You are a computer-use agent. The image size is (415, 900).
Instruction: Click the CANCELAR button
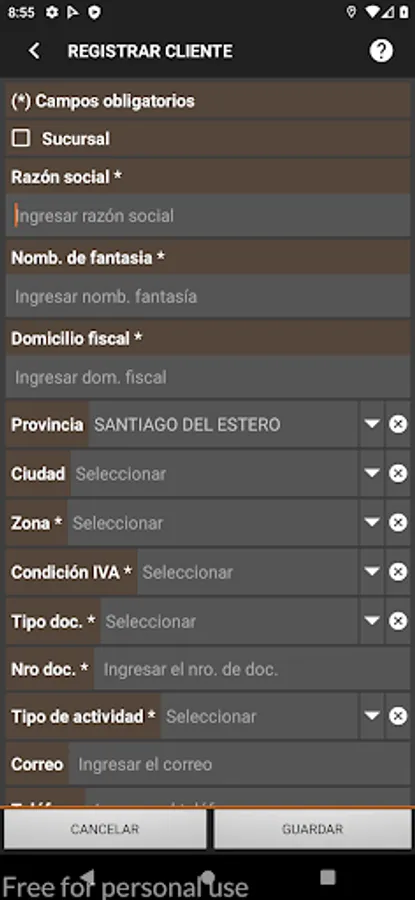(105, 829)
